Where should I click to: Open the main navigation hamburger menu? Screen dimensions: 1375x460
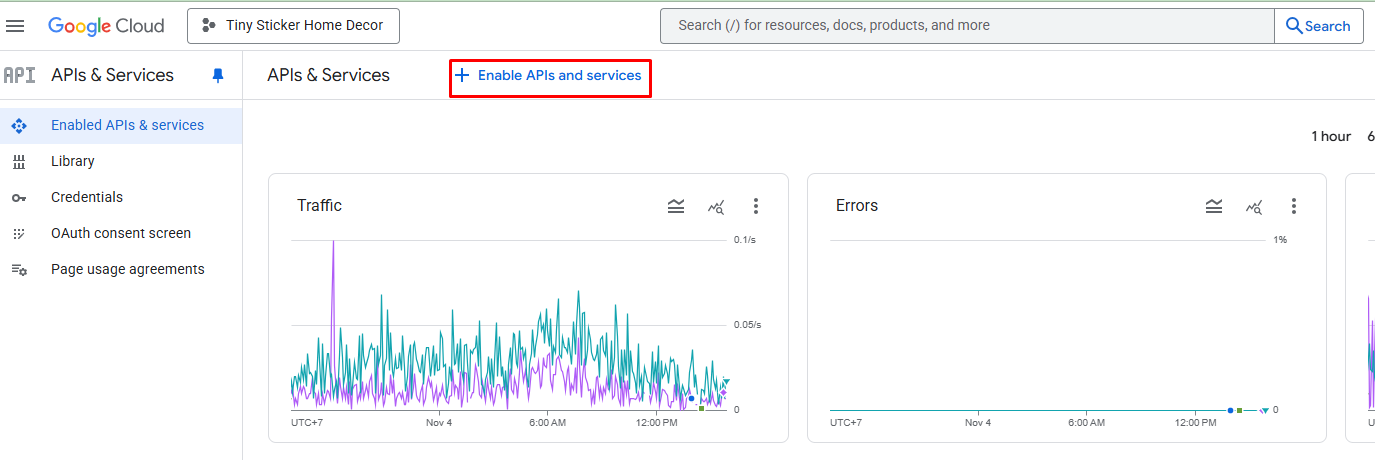tap(16, 26)
